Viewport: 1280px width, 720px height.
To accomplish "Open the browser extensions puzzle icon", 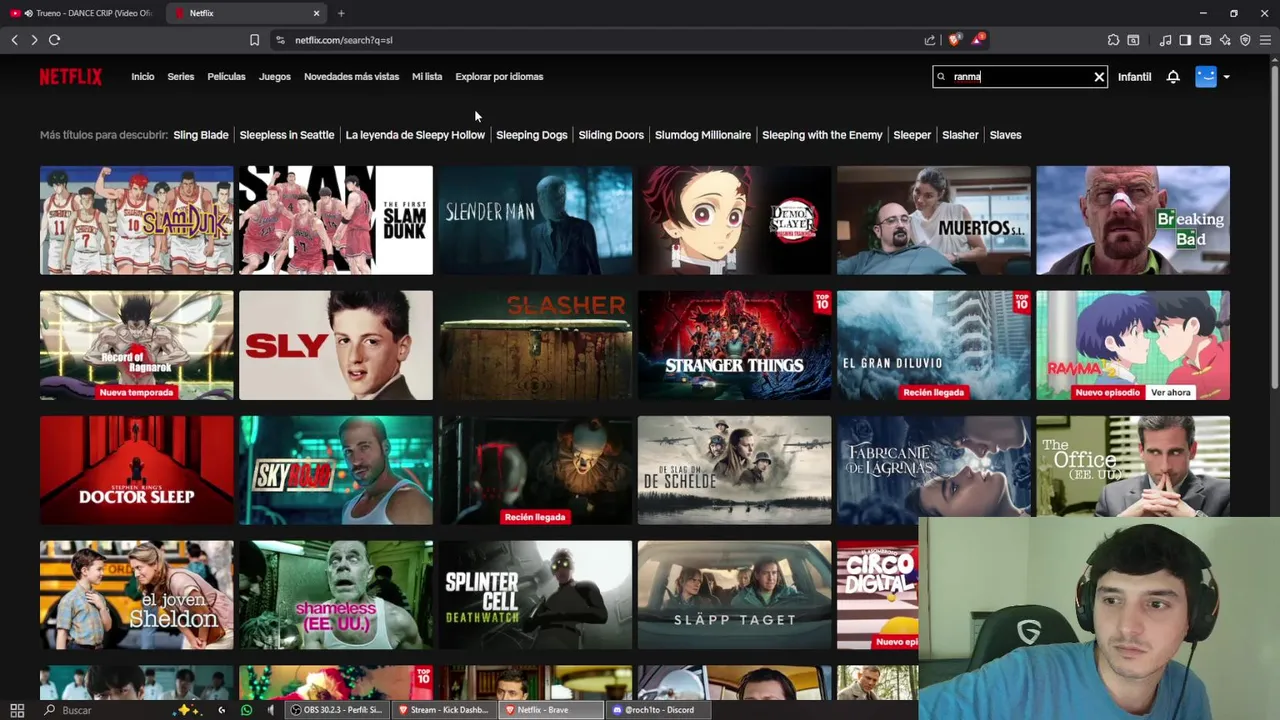I will (x=1113, y=40).
